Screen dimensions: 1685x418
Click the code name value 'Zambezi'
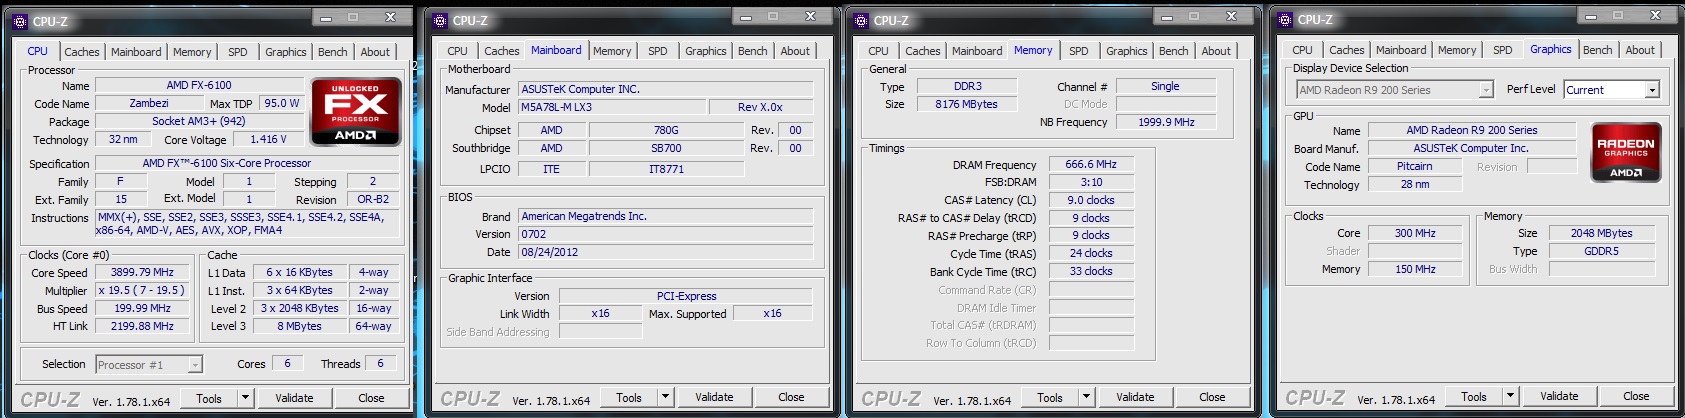pos(149,103)
